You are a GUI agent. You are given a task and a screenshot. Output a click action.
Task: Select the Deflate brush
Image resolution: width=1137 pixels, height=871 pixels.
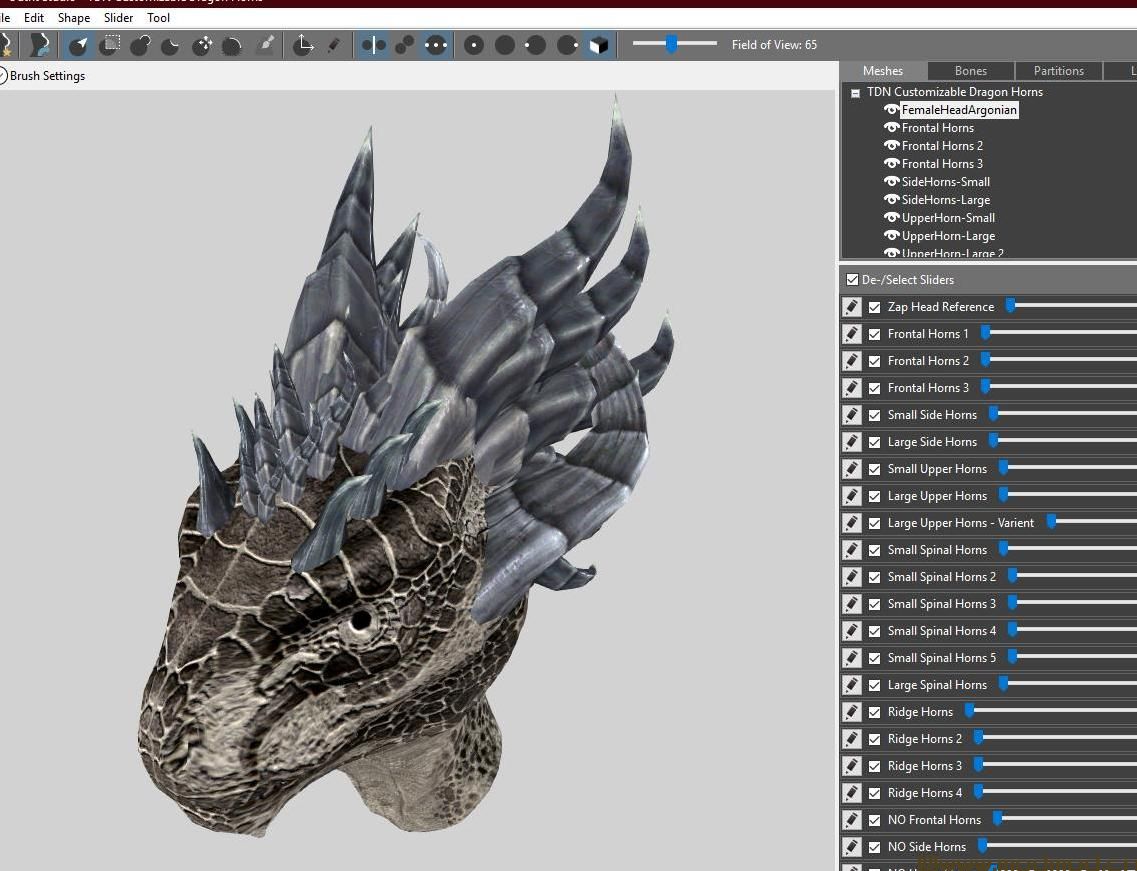(x=172, y=45)
